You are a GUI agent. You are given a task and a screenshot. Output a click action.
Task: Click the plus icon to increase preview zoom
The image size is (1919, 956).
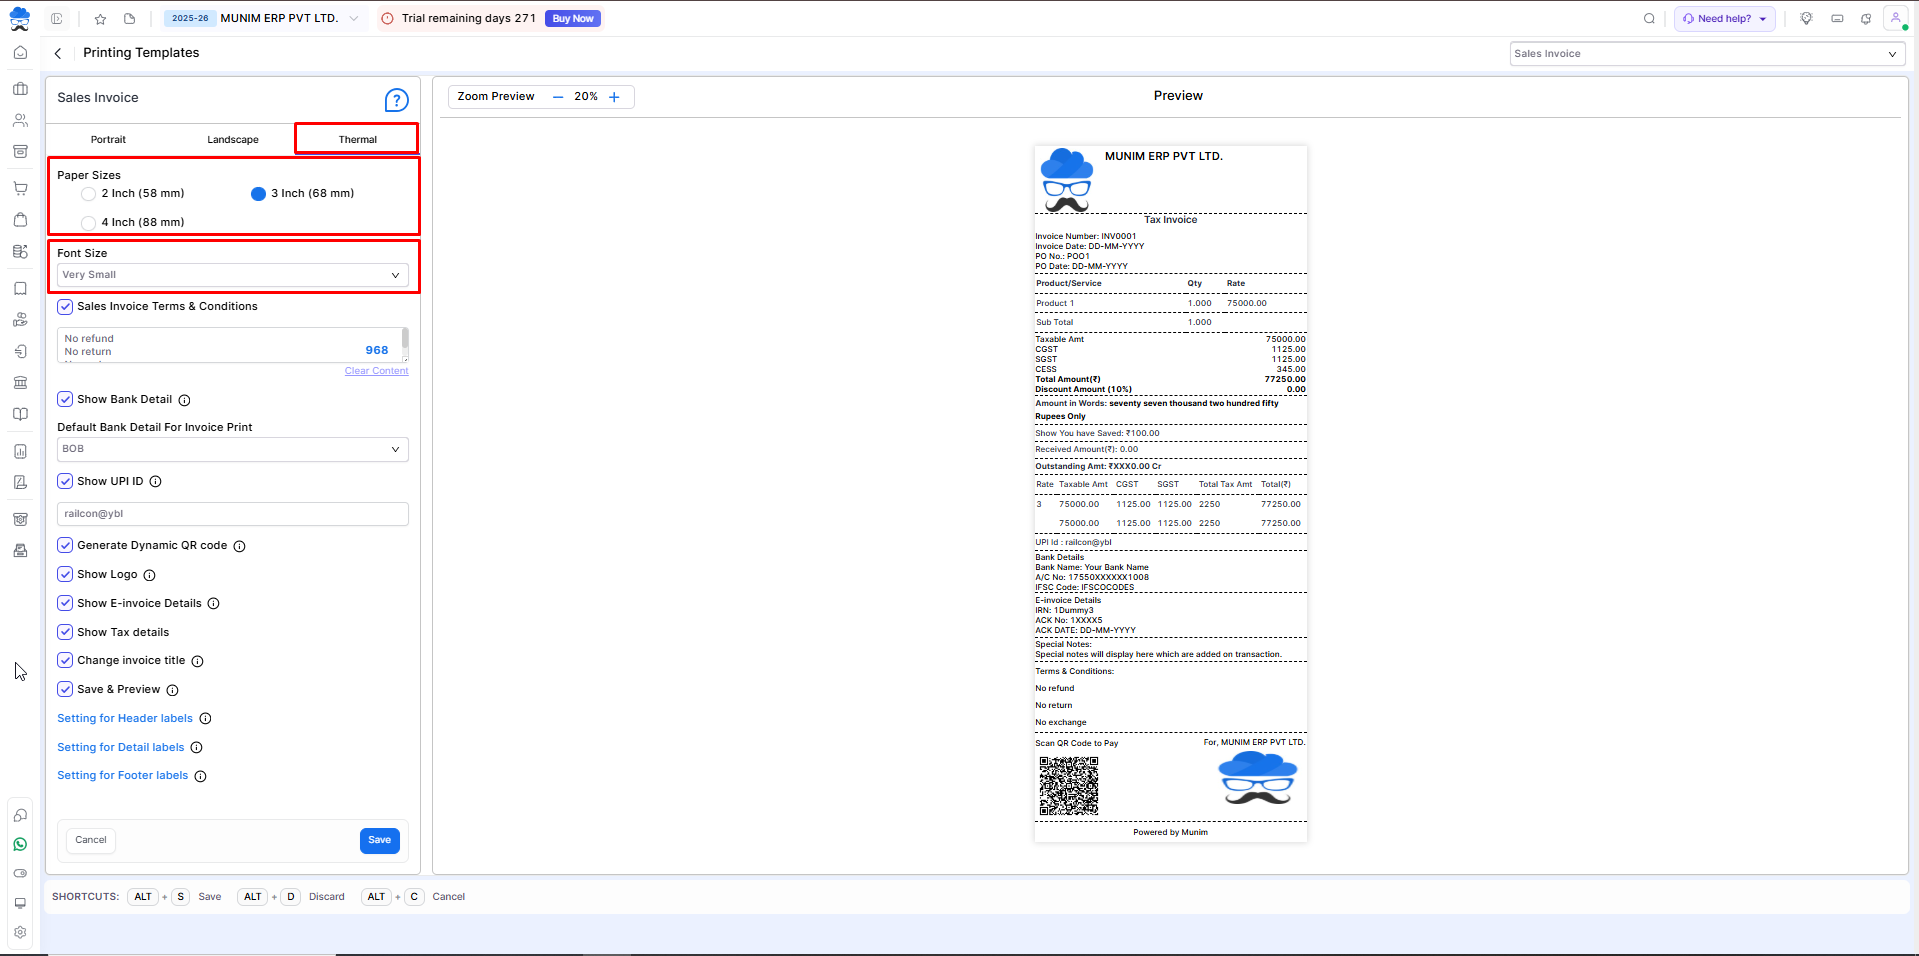click(x=614, y=97)
